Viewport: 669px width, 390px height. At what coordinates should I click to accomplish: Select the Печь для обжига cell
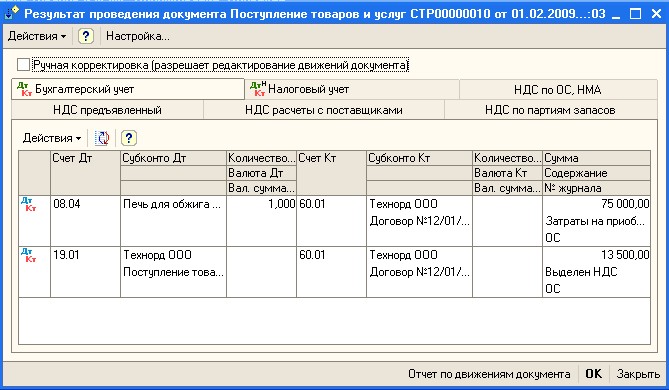coord(173,204)
